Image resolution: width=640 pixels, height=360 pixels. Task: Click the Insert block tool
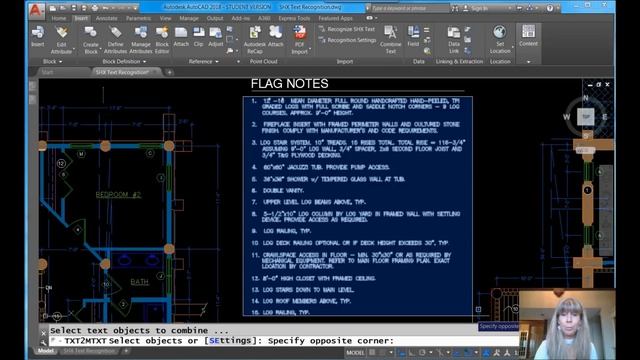click(x=38, y=37)
